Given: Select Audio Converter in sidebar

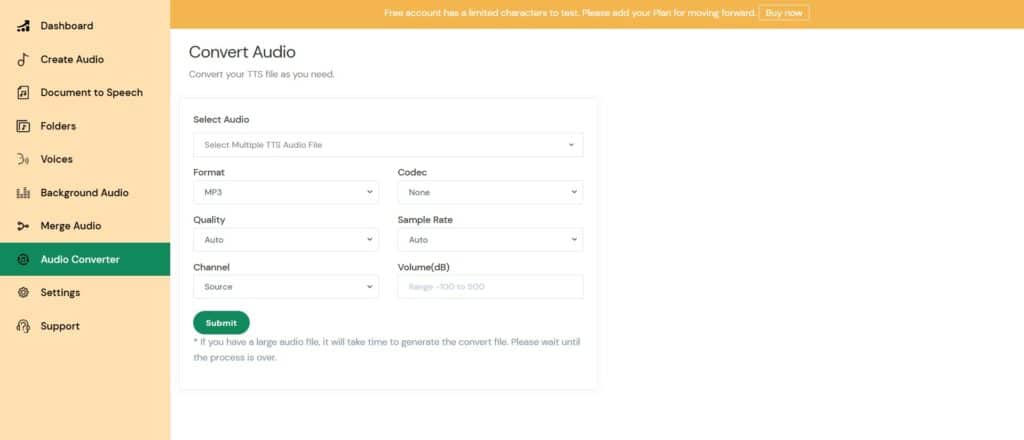Looking at the screenshot, I should [85, 259].
